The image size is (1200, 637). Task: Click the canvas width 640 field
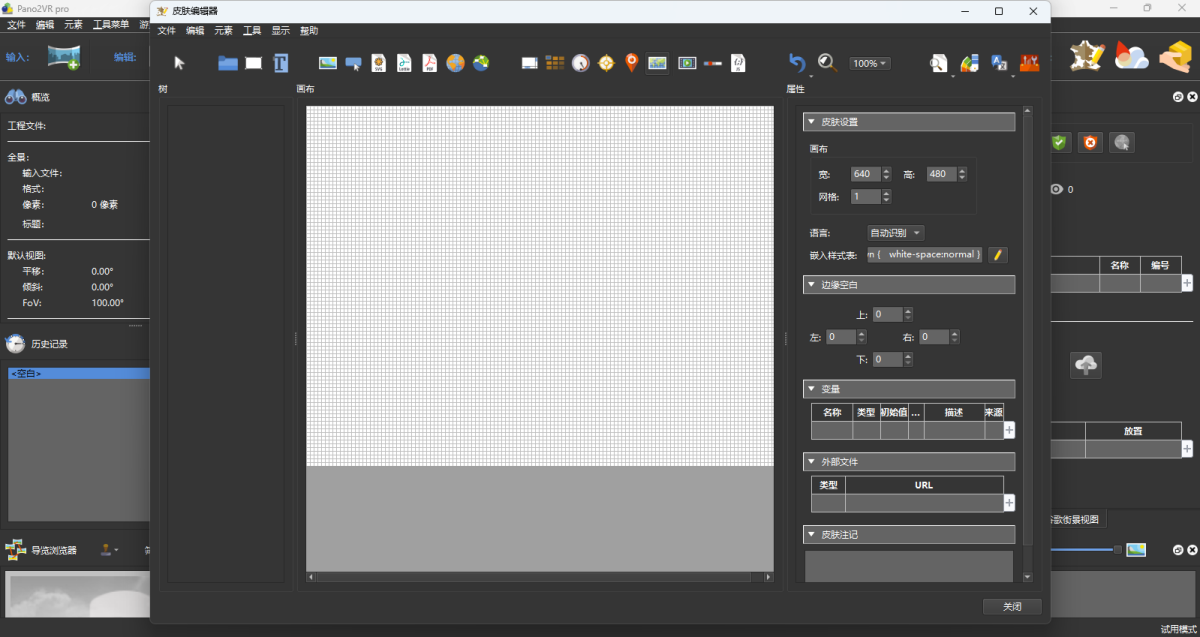coord(863,174)
